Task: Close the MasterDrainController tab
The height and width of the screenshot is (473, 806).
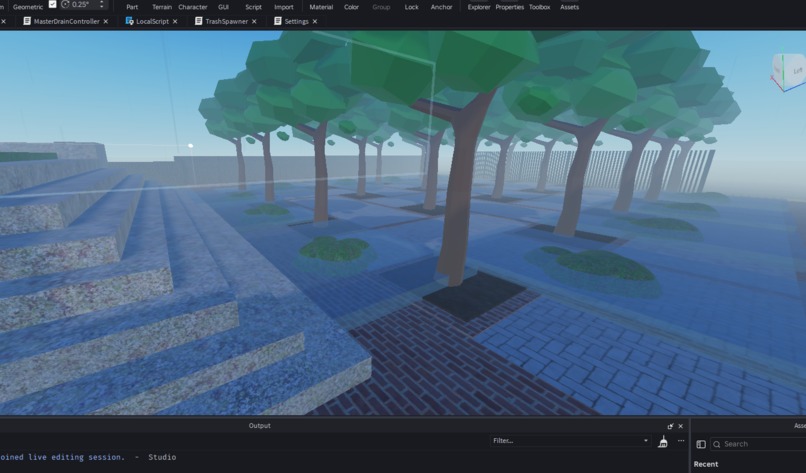Action: pyautogui.click(x=106, y=22)
